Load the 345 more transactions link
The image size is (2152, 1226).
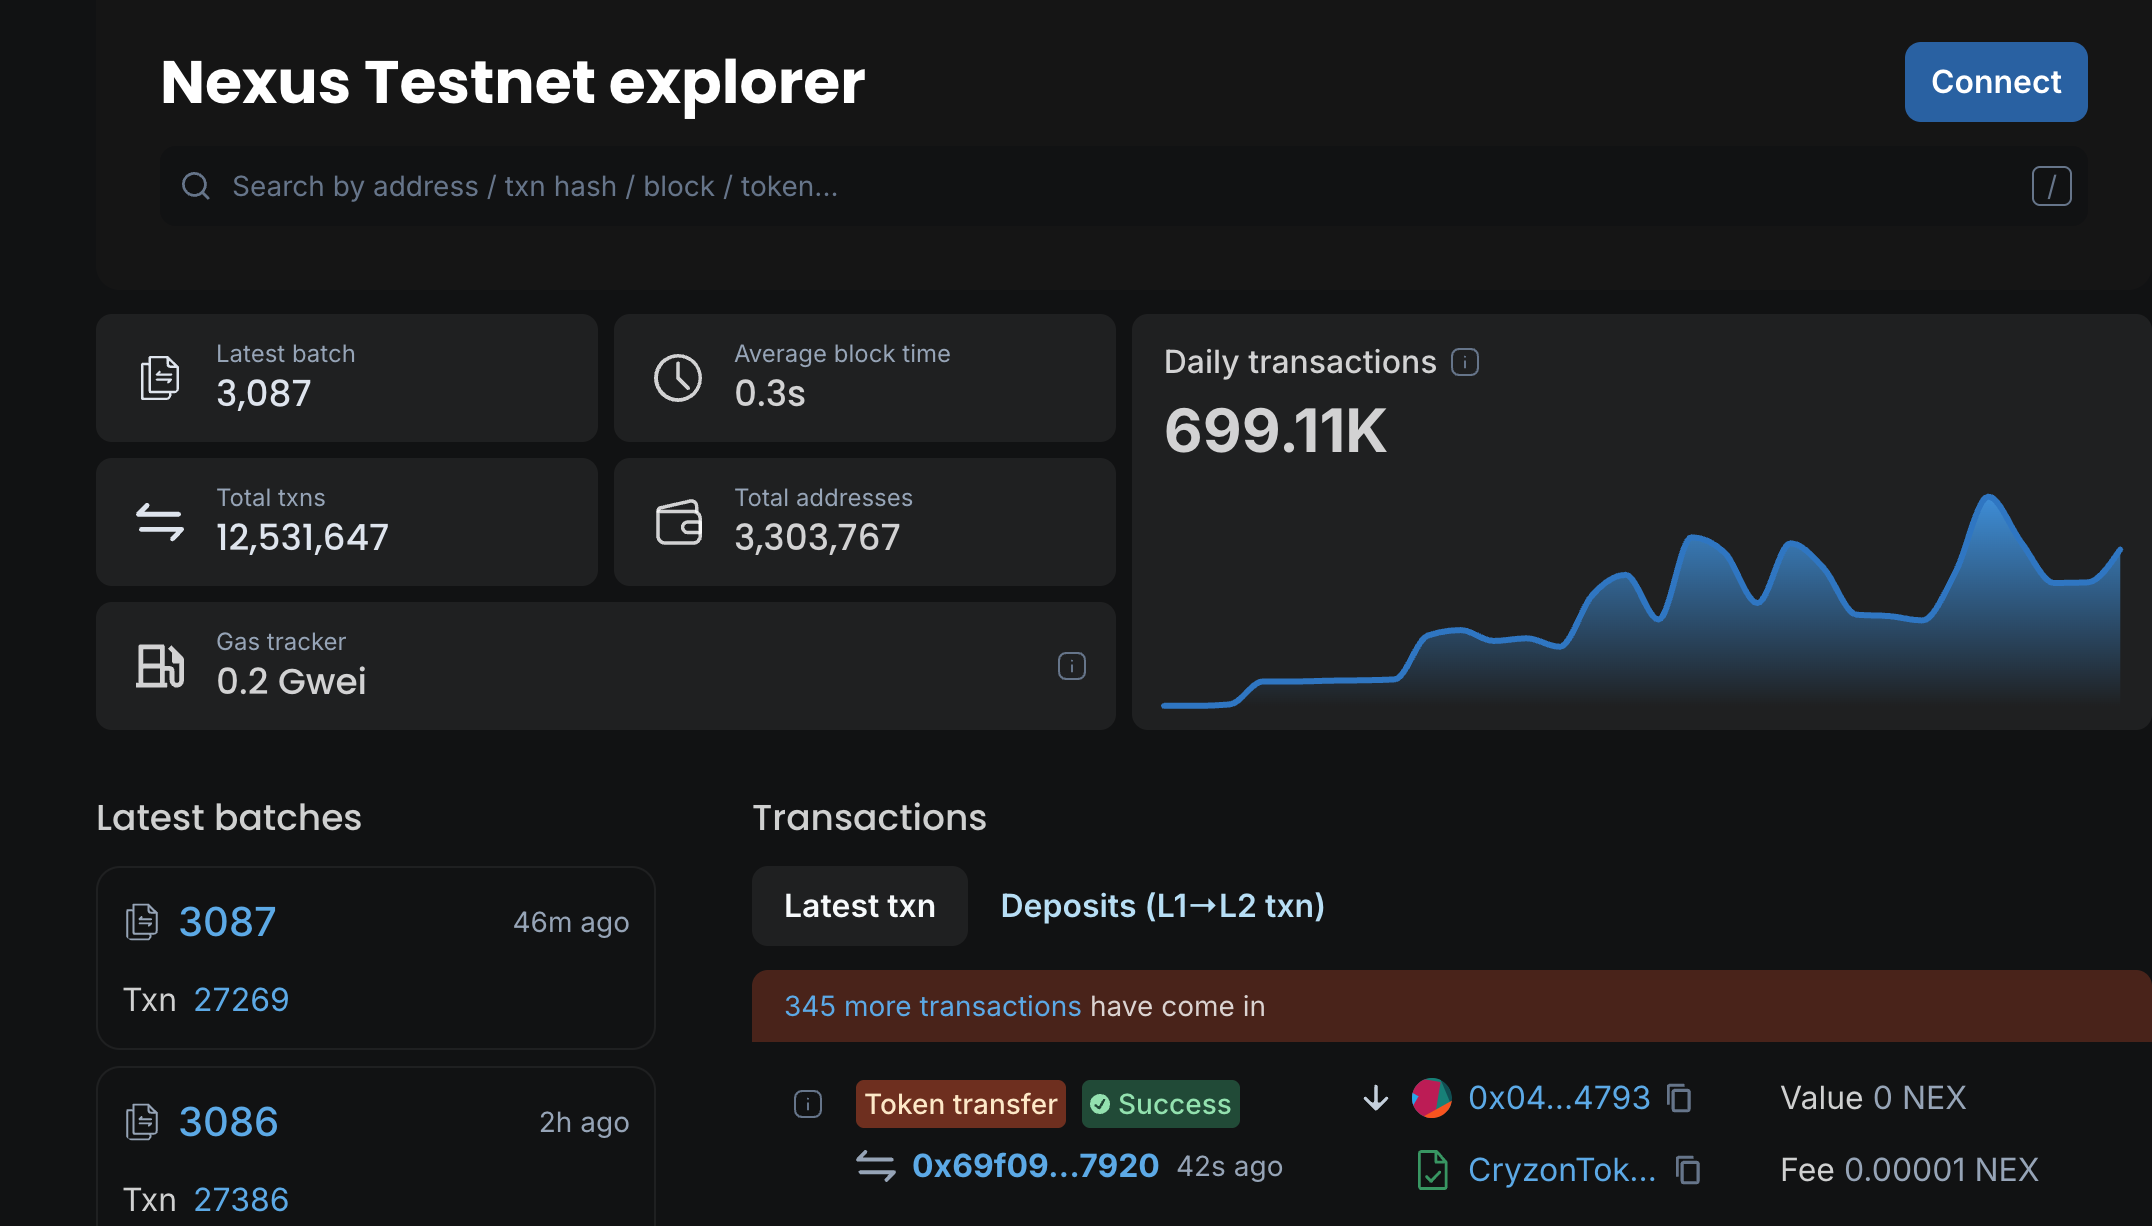[x=932, y=1006]
